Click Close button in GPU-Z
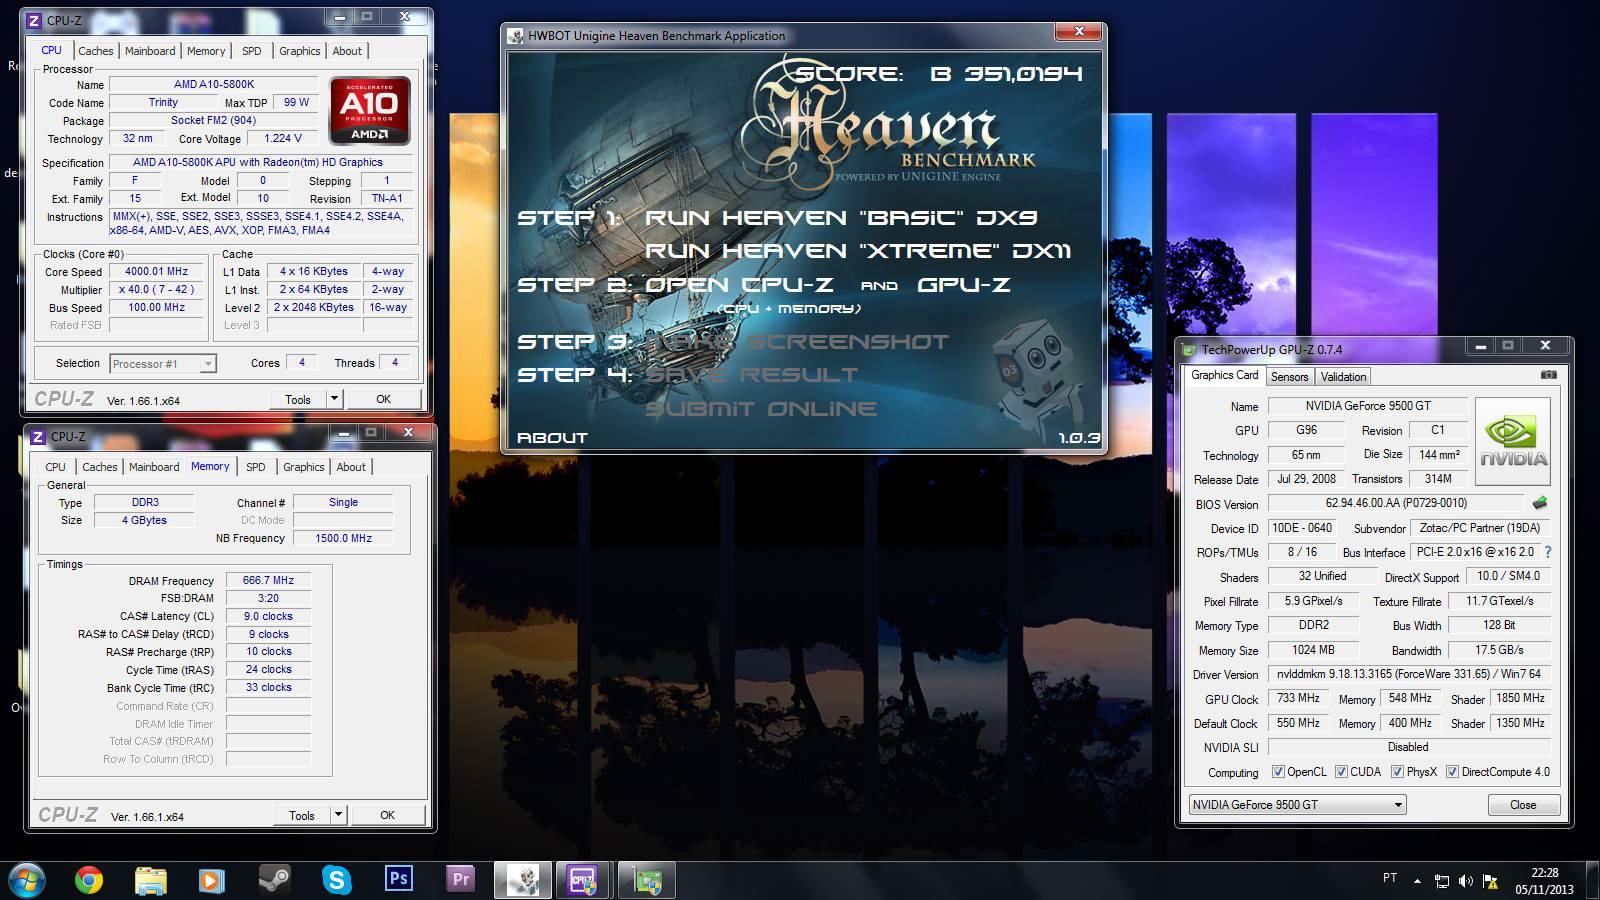The image size is (1600, 900). [1523, 805]
